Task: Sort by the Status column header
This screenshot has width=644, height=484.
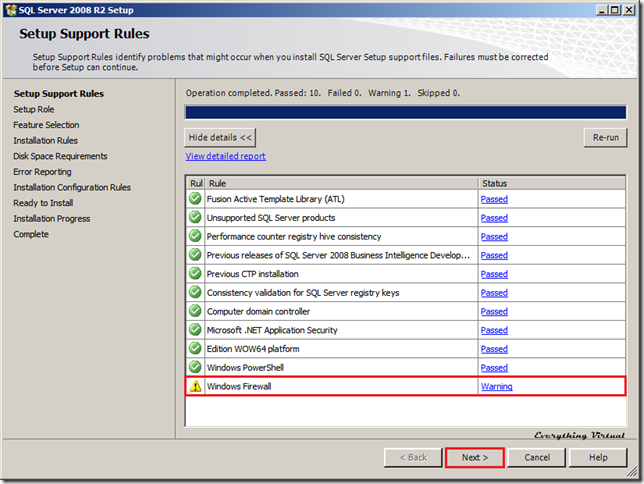Action: pos(552,183)
